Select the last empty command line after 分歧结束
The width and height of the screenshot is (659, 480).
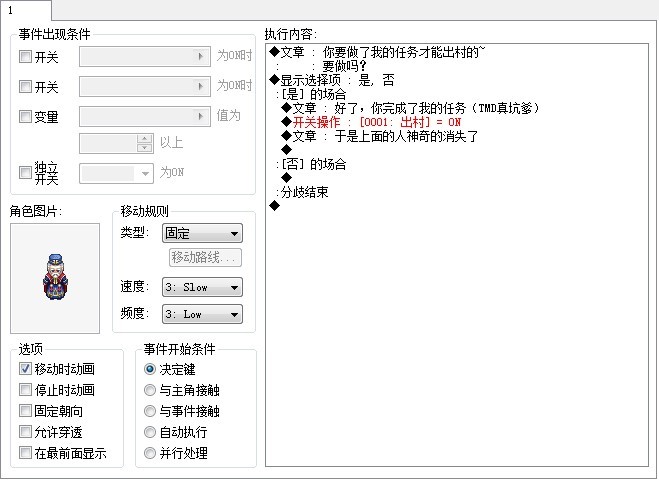tap(274, 206)
